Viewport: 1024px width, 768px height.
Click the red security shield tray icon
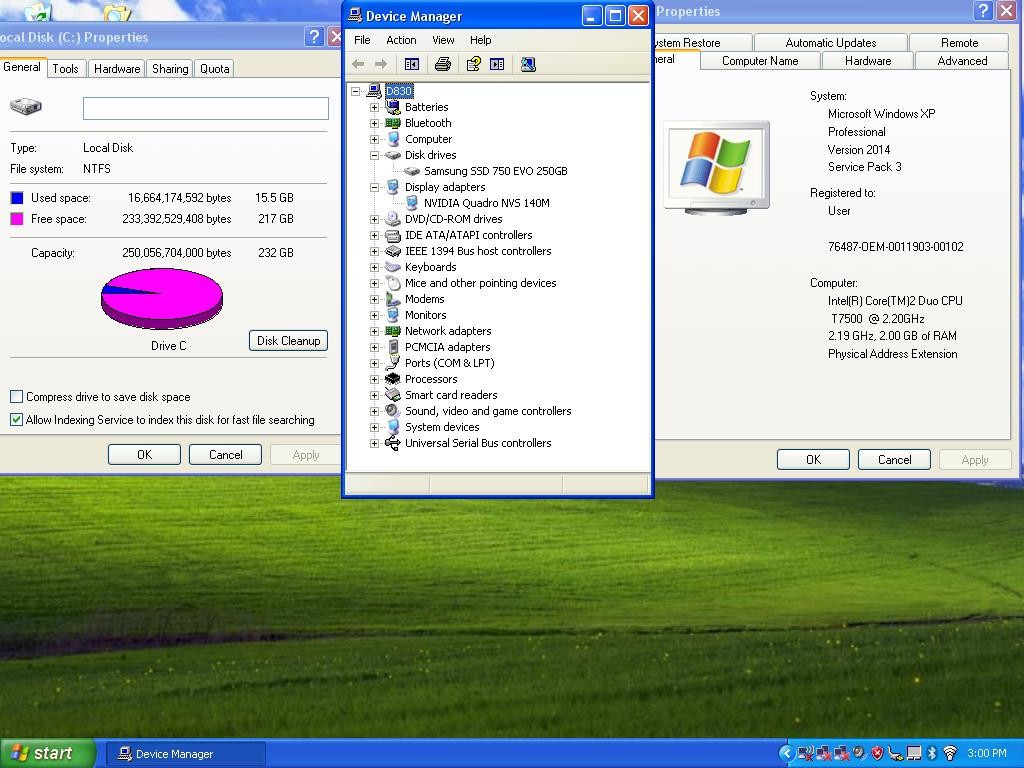click(x=877, y=754)
